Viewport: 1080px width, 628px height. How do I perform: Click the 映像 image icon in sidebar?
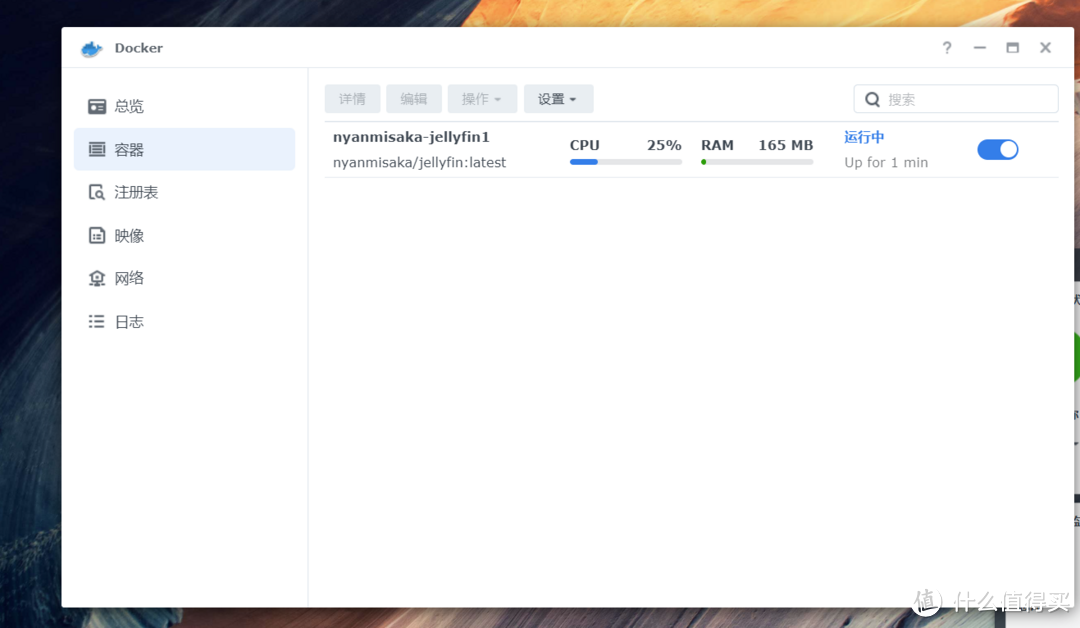97,236
